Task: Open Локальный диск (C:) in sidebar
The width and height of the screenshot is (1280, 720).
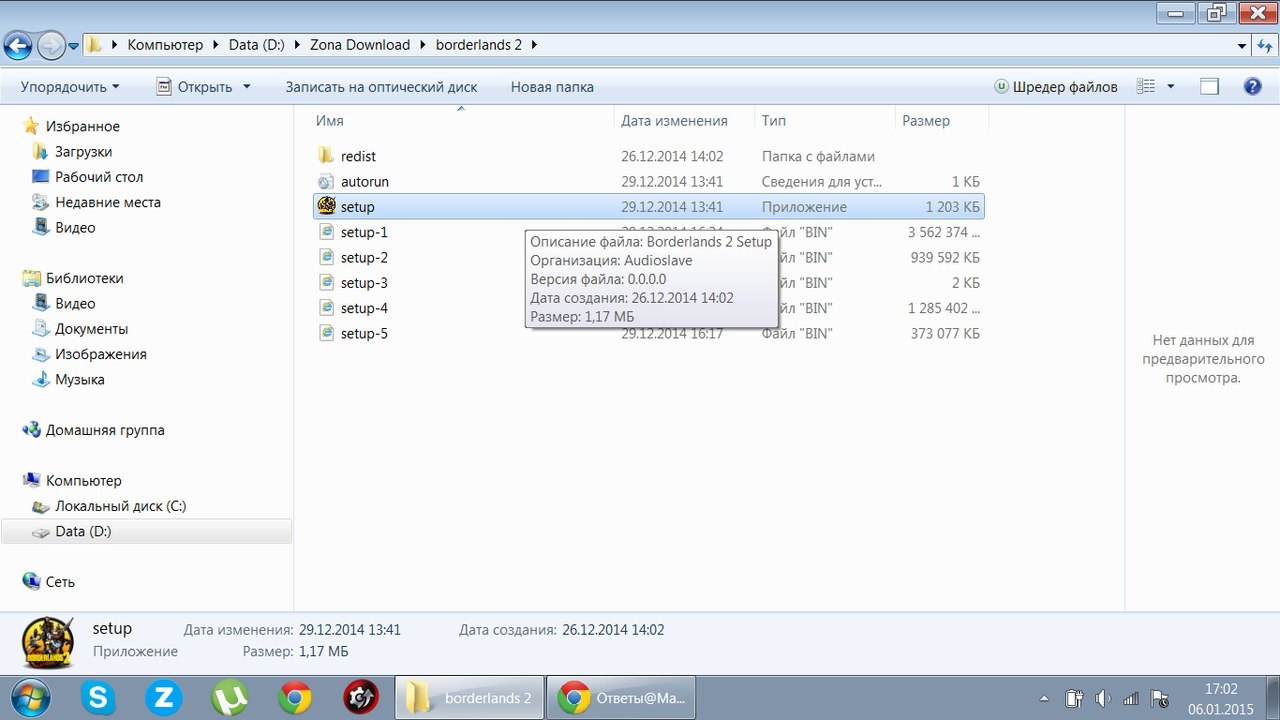Action: (120, 506)
